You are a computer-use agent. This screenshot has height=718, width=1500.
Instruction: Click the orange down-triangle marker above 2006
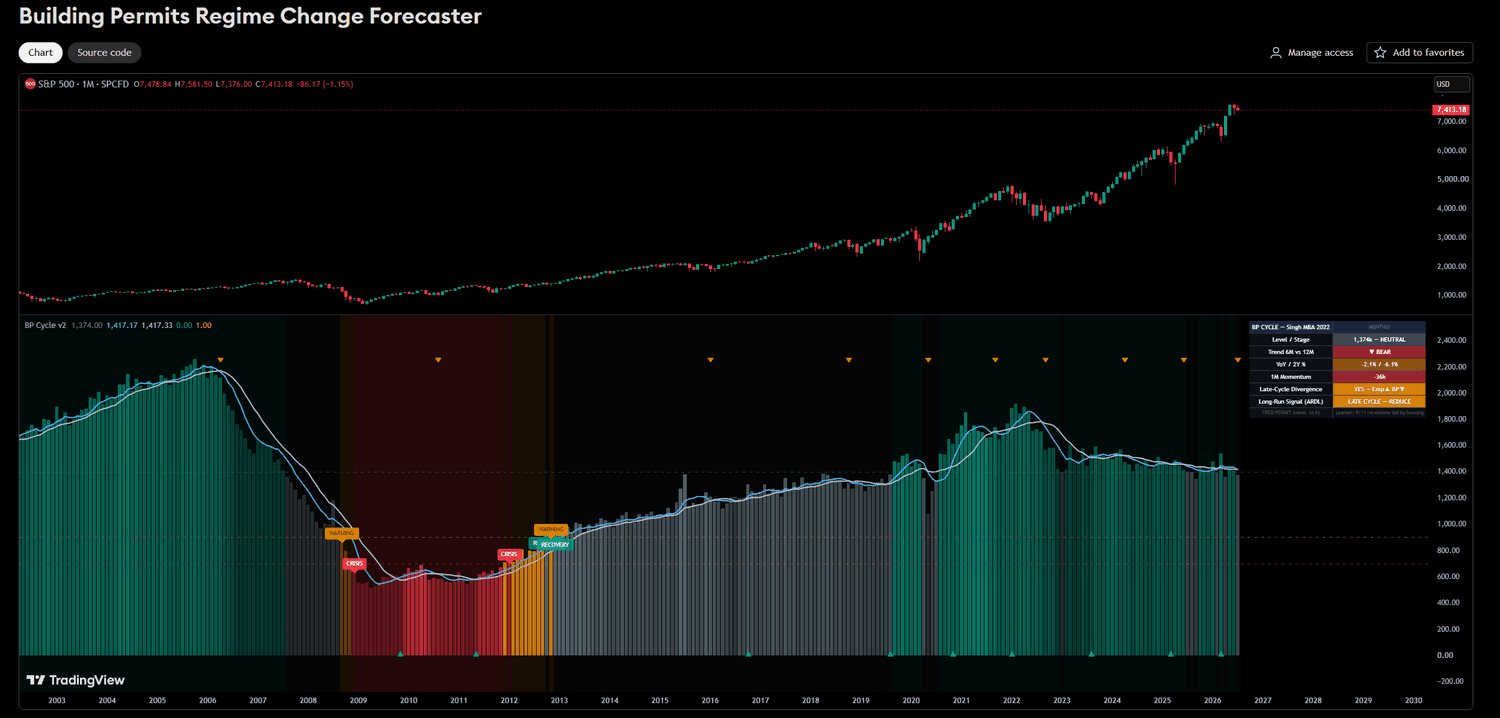[x=220, y=359]
